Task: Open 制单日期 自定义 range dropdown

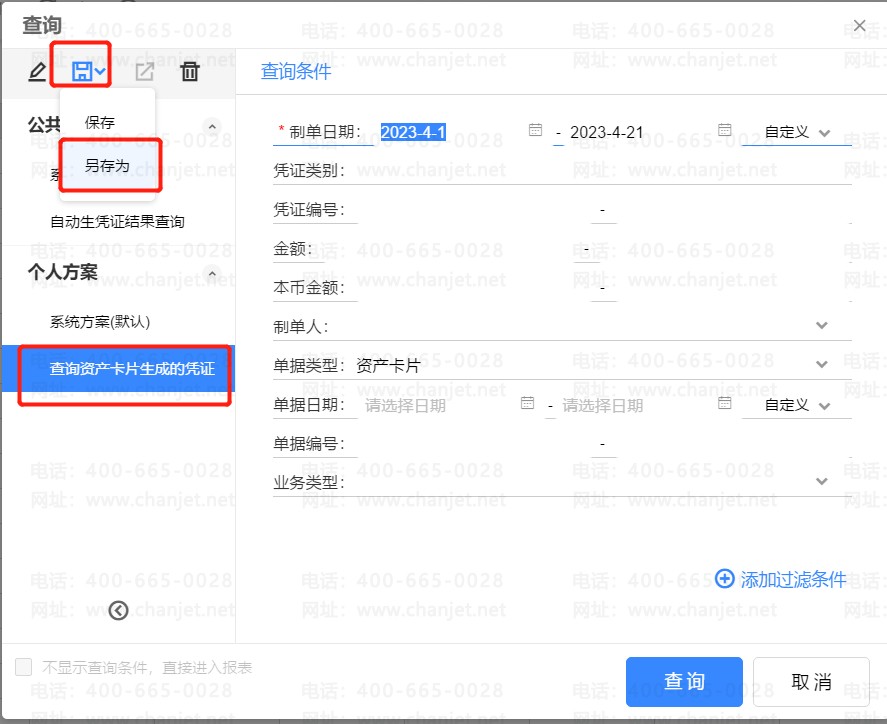Action: pos(796,132)
